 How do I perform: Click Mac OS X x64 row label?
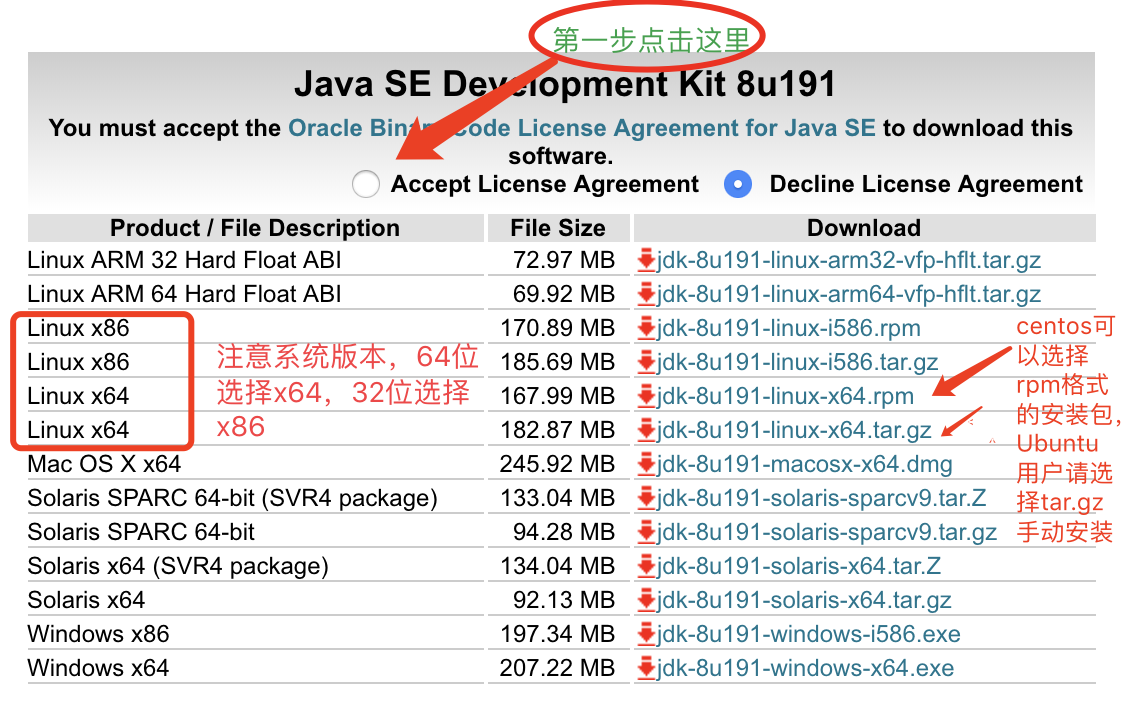104,463
